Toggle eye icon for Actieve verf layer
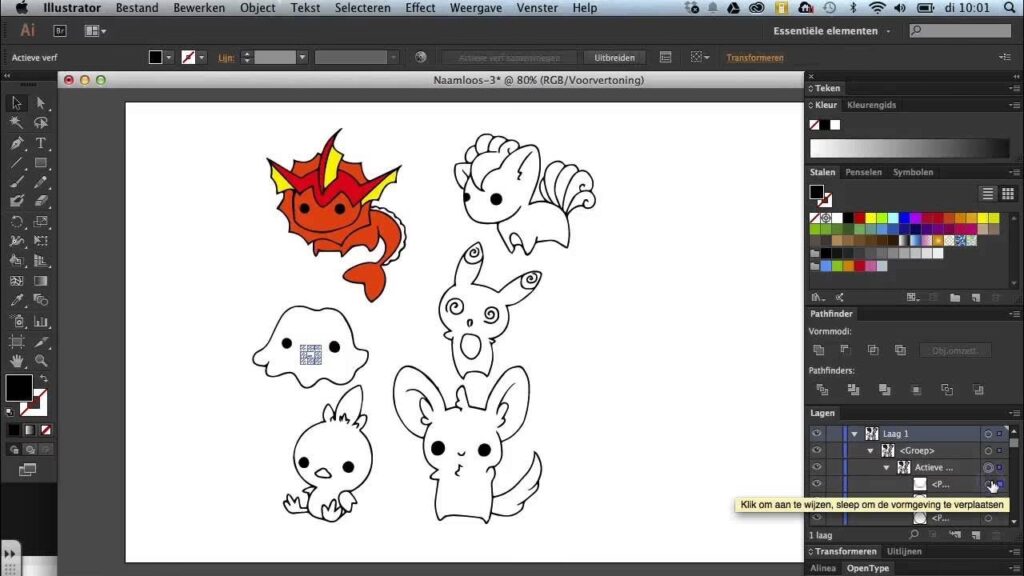Screen dimensions: 1024x576 [x=817, y=467]
